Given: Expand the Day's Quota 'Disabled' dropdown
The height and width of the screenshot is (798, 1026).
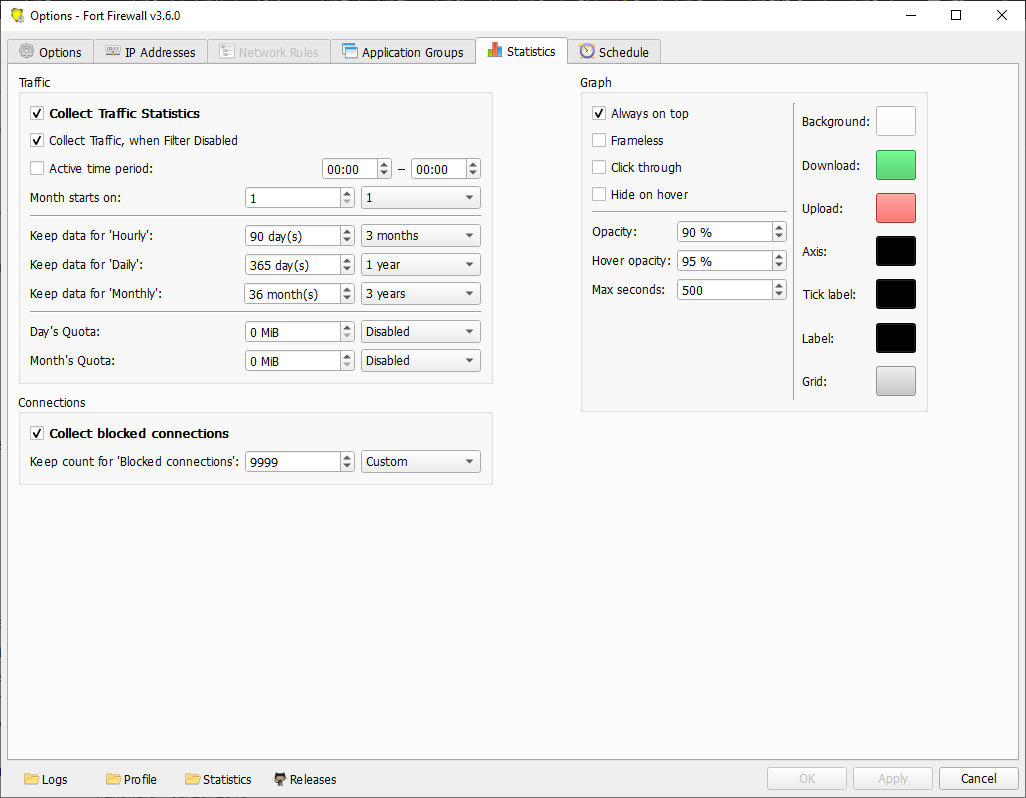Looking at the screenshot, I should [x=420, y=332].
